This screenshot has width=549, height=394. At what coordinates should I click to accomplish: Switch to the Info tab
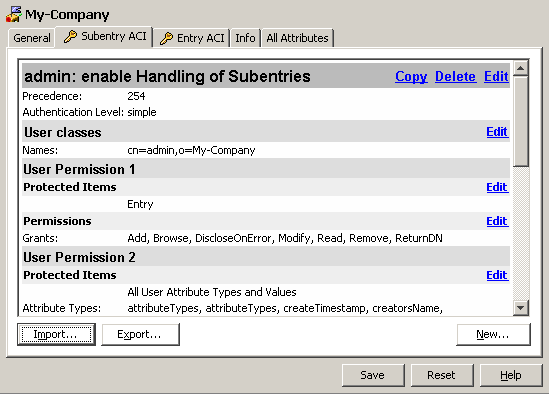[x=245, y=38]
